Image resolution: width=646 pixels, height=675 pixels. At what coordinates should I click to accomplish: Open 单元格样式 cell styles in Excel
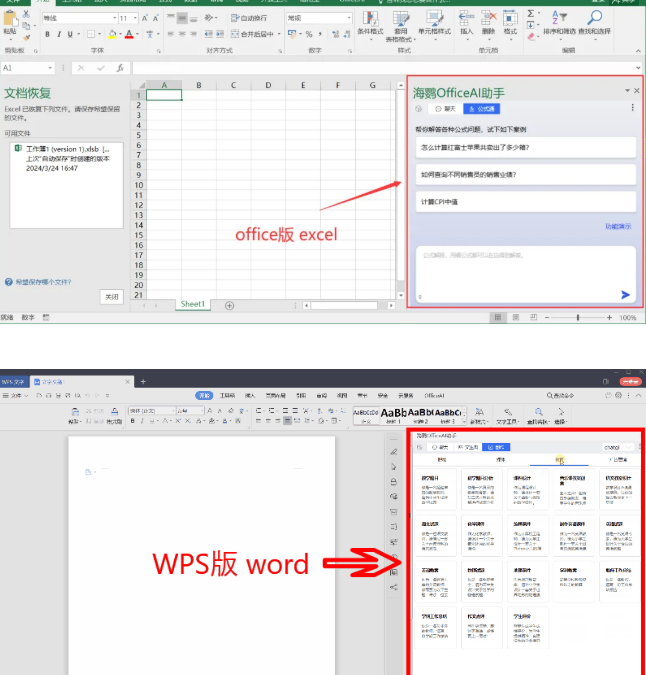tap(435, 25)
